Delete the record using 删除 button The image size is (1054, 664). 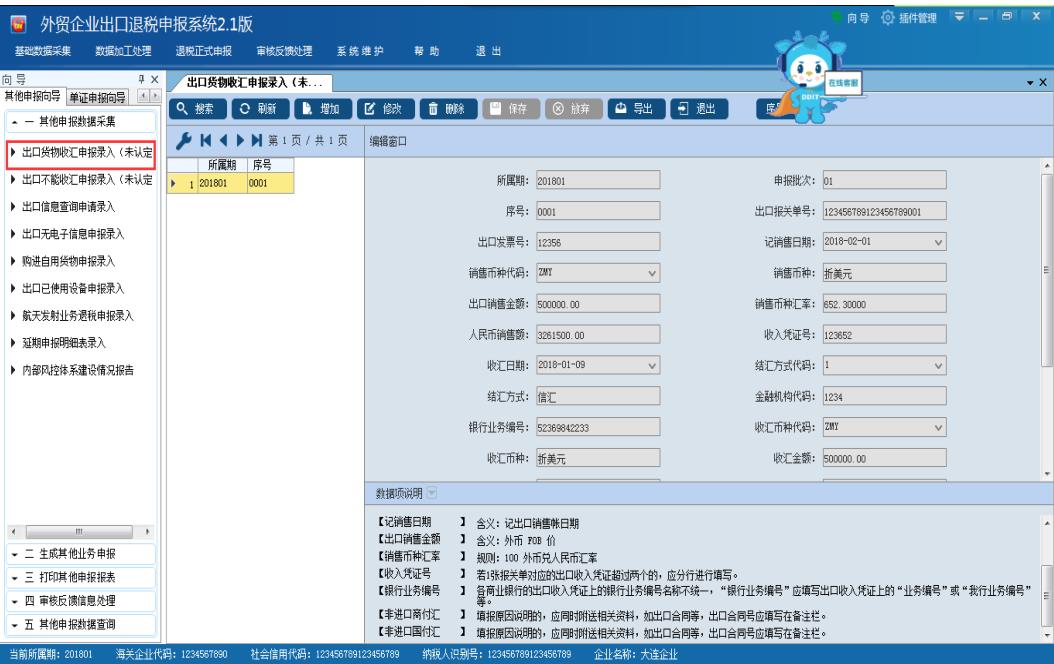444,108
